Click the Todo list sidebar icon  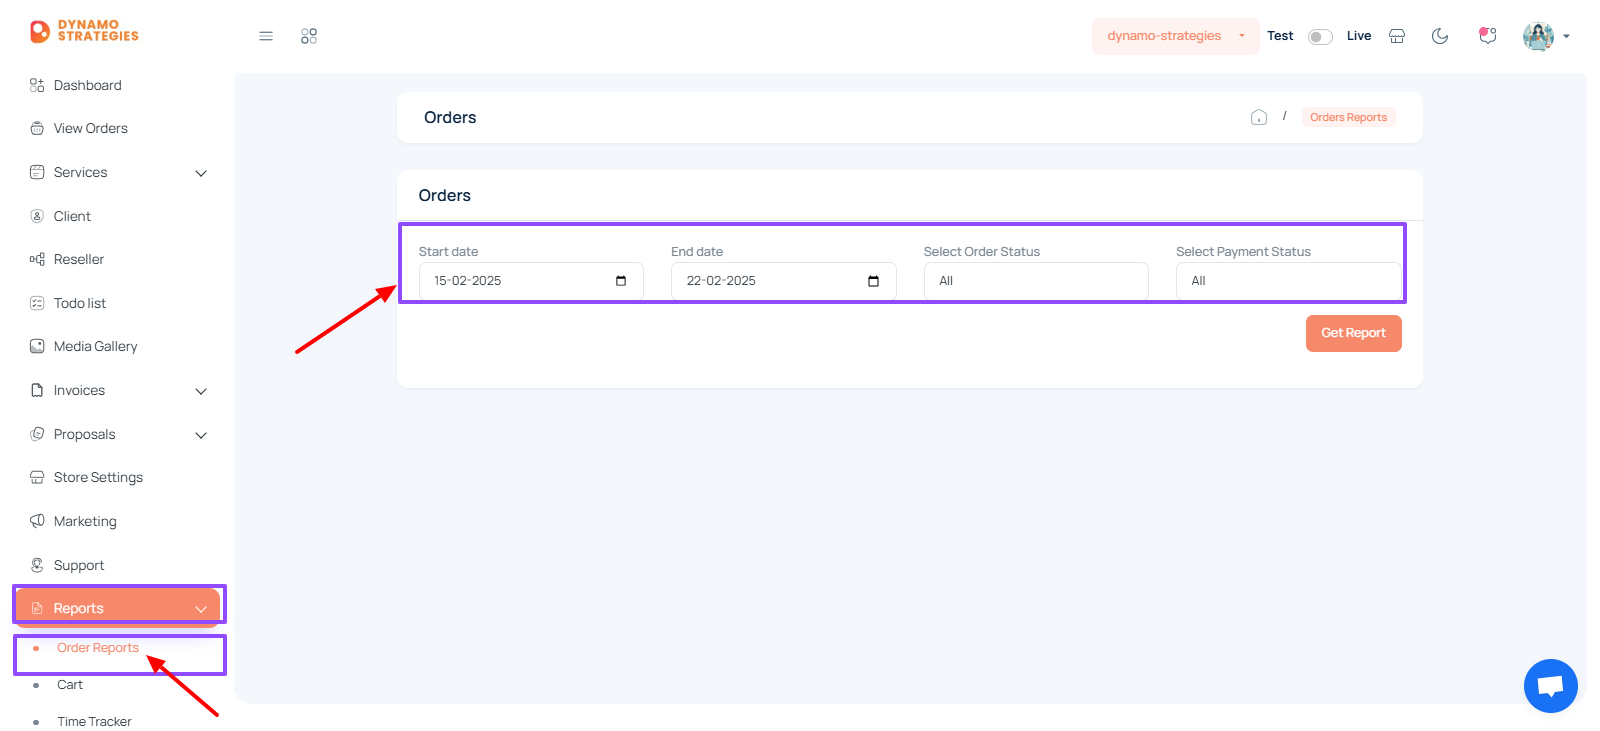37,303
